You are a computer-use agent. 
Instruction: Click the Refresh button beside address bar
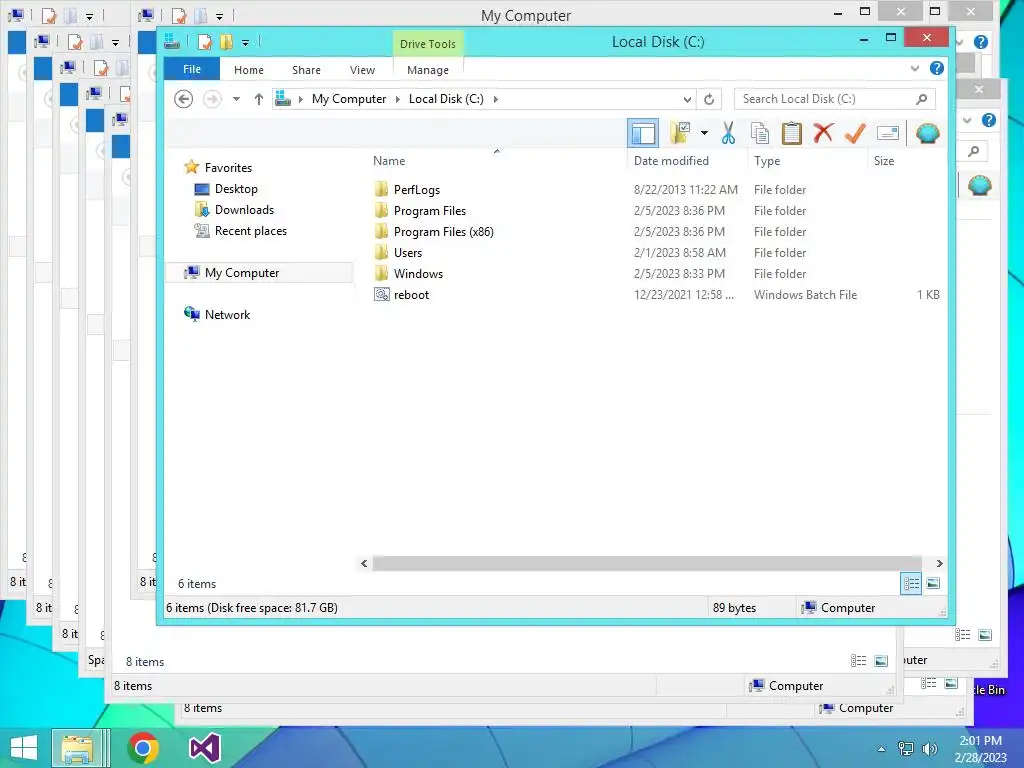click(709, 99)
